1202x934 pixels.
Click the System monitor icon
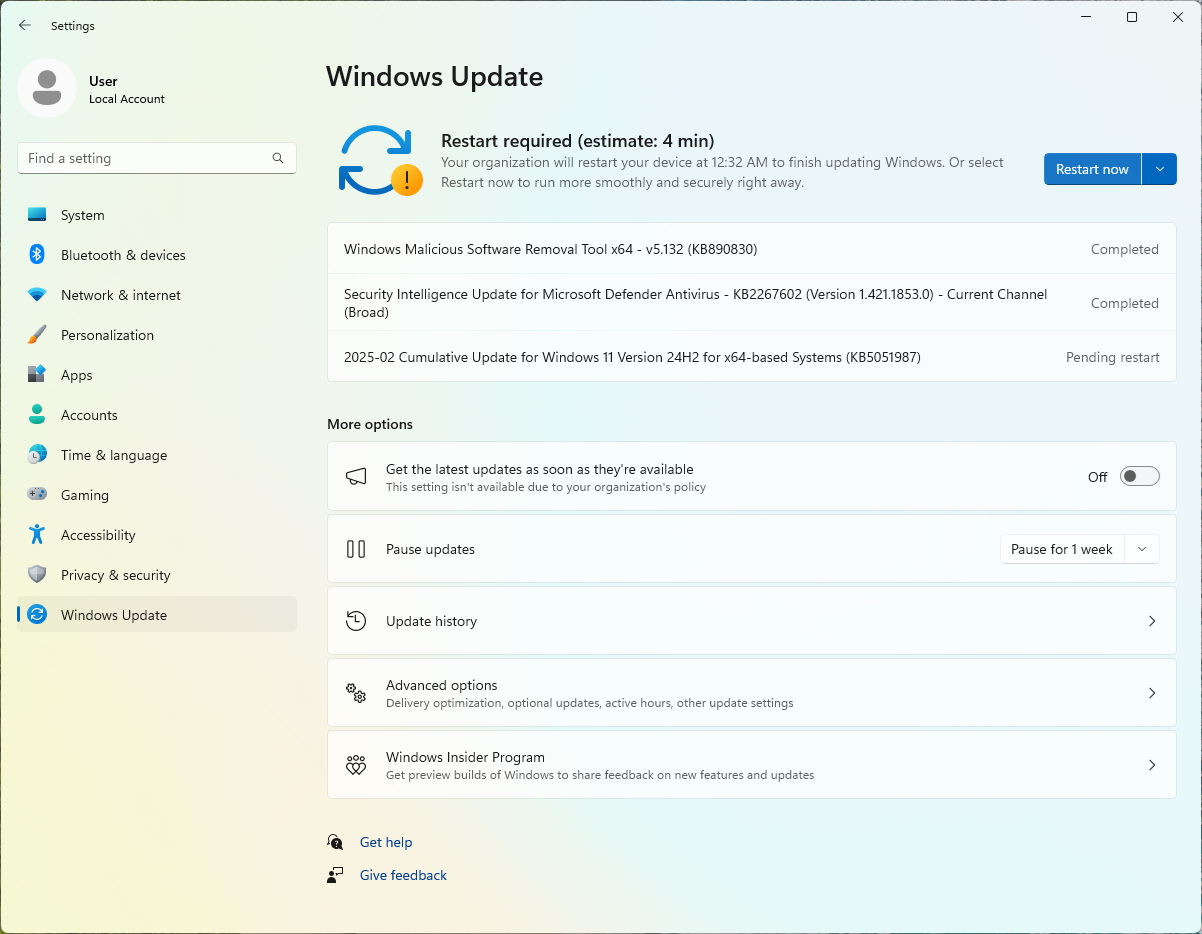[x=37, y=215]
